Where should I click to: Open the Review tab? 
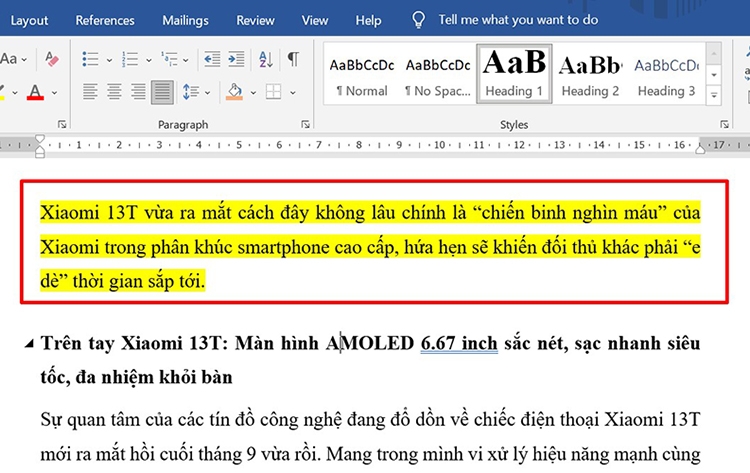pyautogui.click(x=255, y=20)
